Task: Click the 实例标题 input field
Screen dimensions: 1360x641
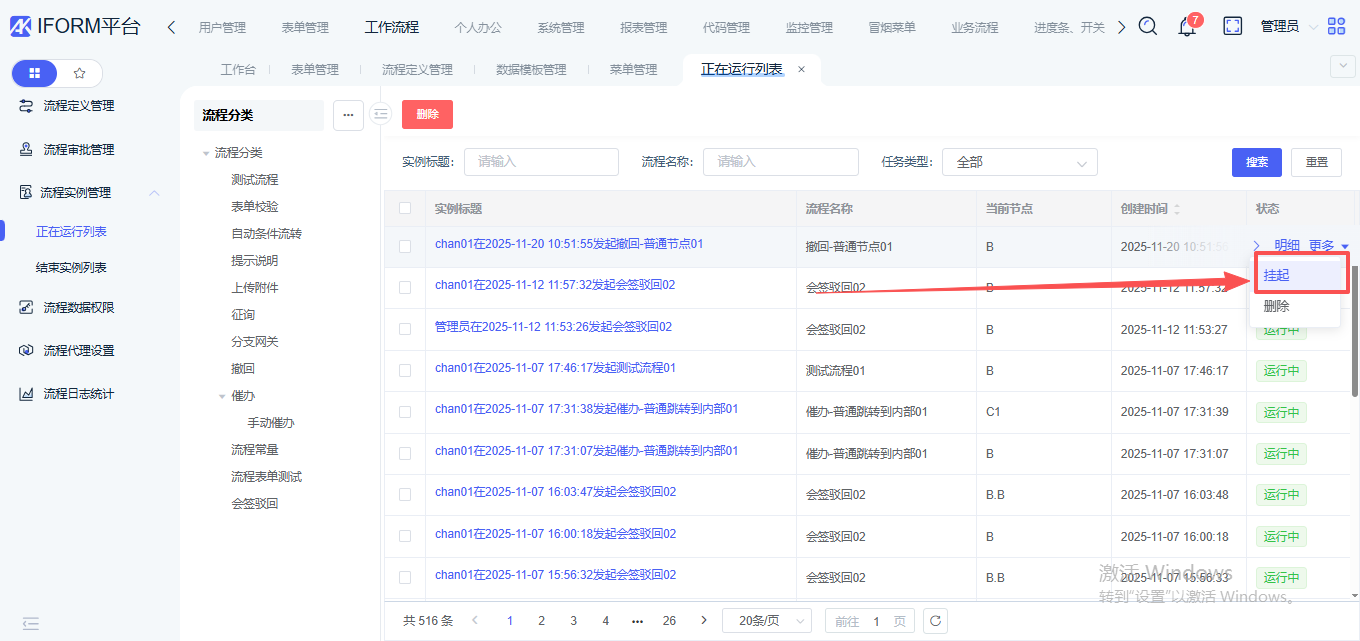Action: pyautogui.click(x=541, y=162)
